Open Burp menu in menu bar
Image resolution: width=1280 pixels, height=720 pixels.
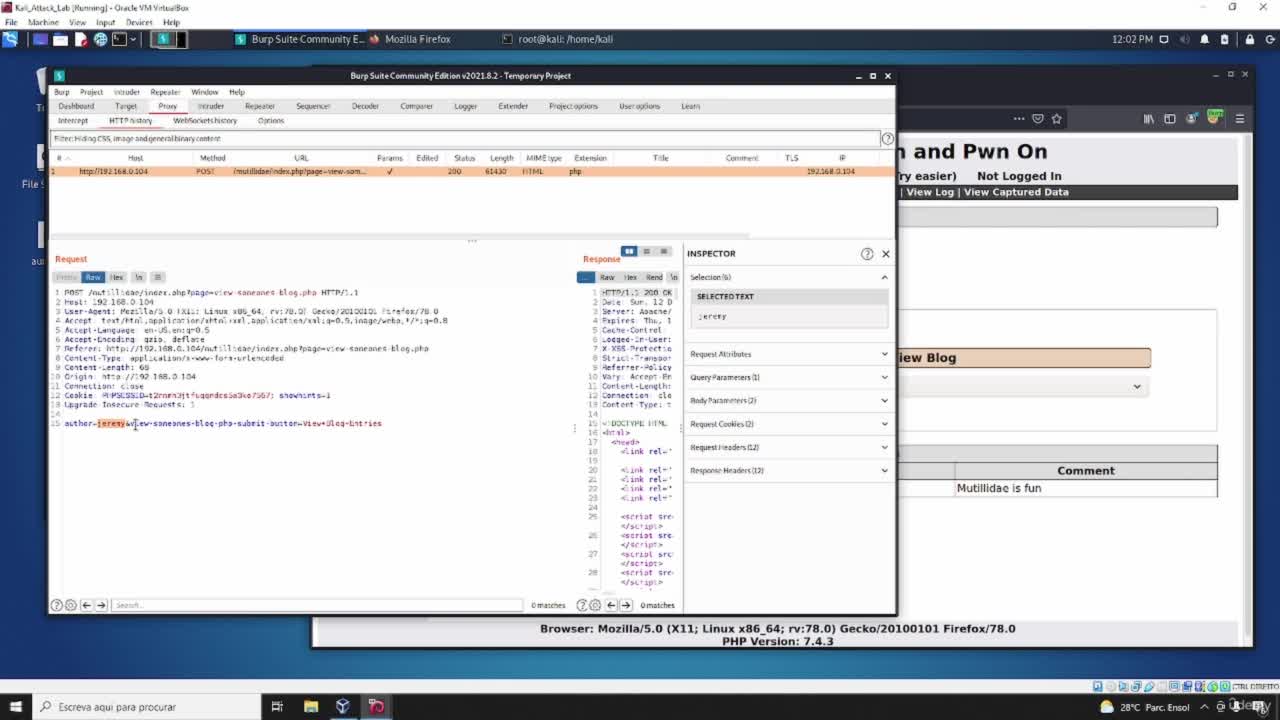pyautogui.click(x=62, y=92)
